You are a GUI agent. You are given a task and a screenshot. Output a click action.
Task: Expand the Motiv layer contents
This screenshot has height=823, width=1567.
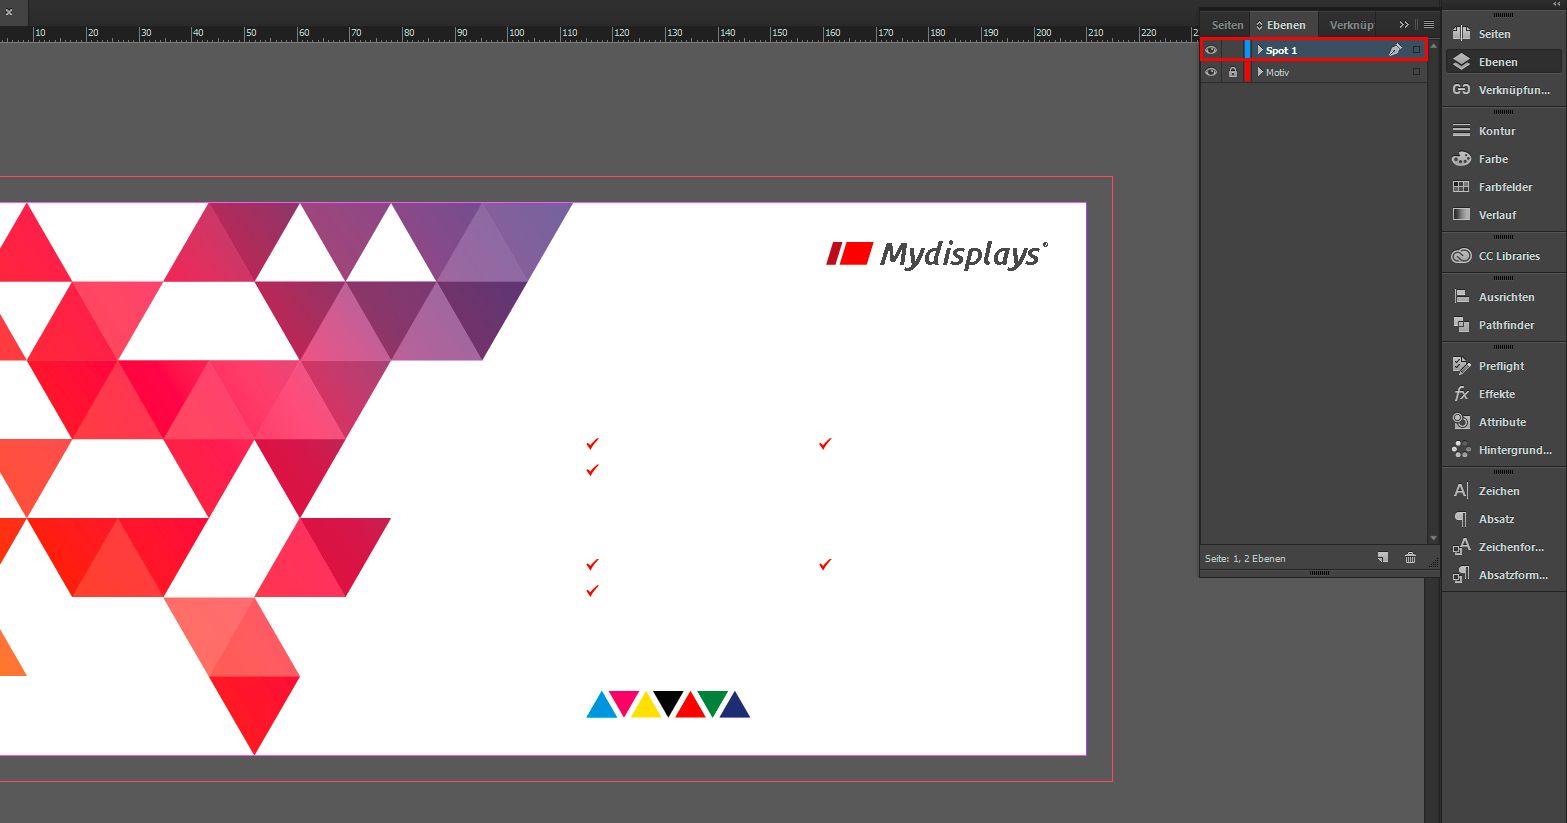(x=1260, y=72)
